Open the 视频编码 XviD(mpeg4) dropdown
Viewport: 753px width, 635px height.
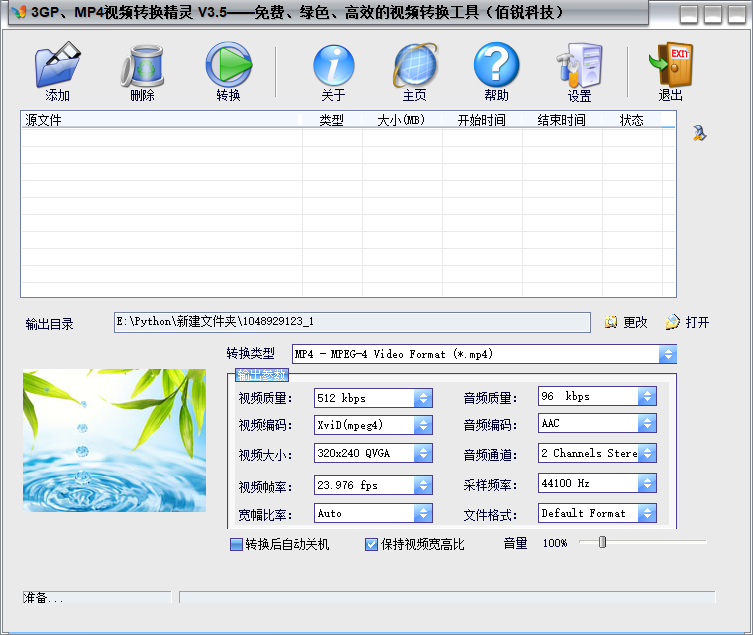coord(423,425)
